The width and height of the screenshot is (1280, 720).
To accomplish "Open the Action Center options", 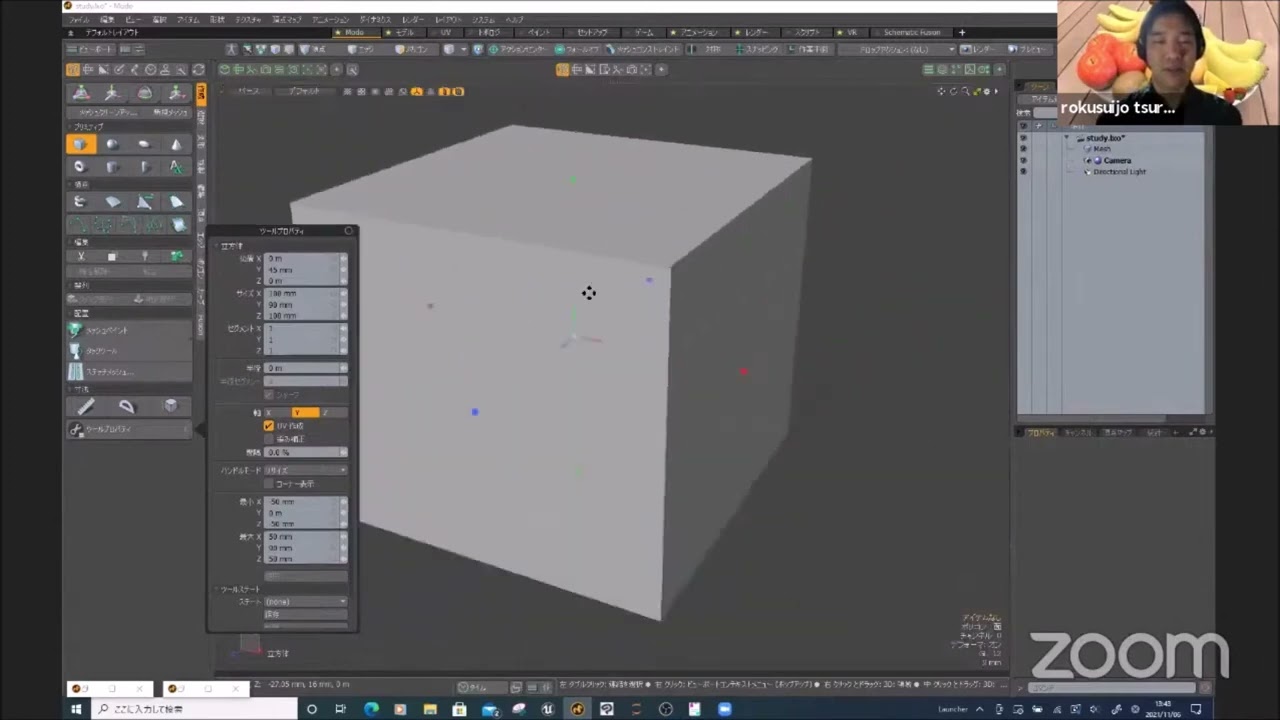I will click(x=520, y=49).
